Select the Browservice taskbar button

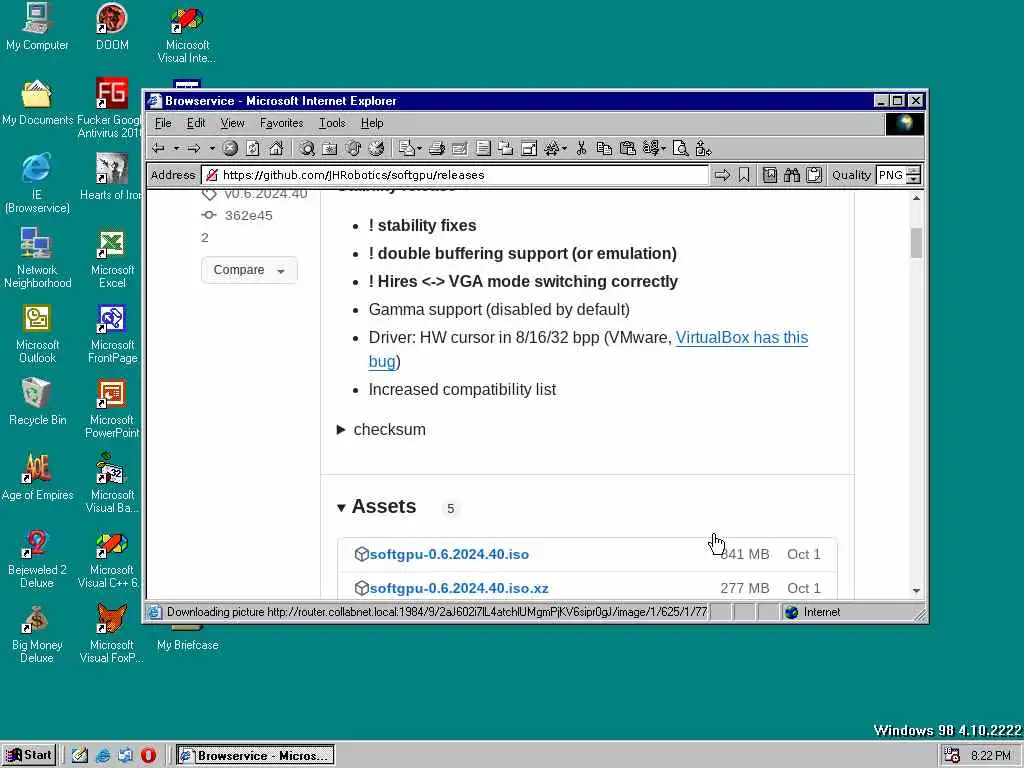pos(255,756)
